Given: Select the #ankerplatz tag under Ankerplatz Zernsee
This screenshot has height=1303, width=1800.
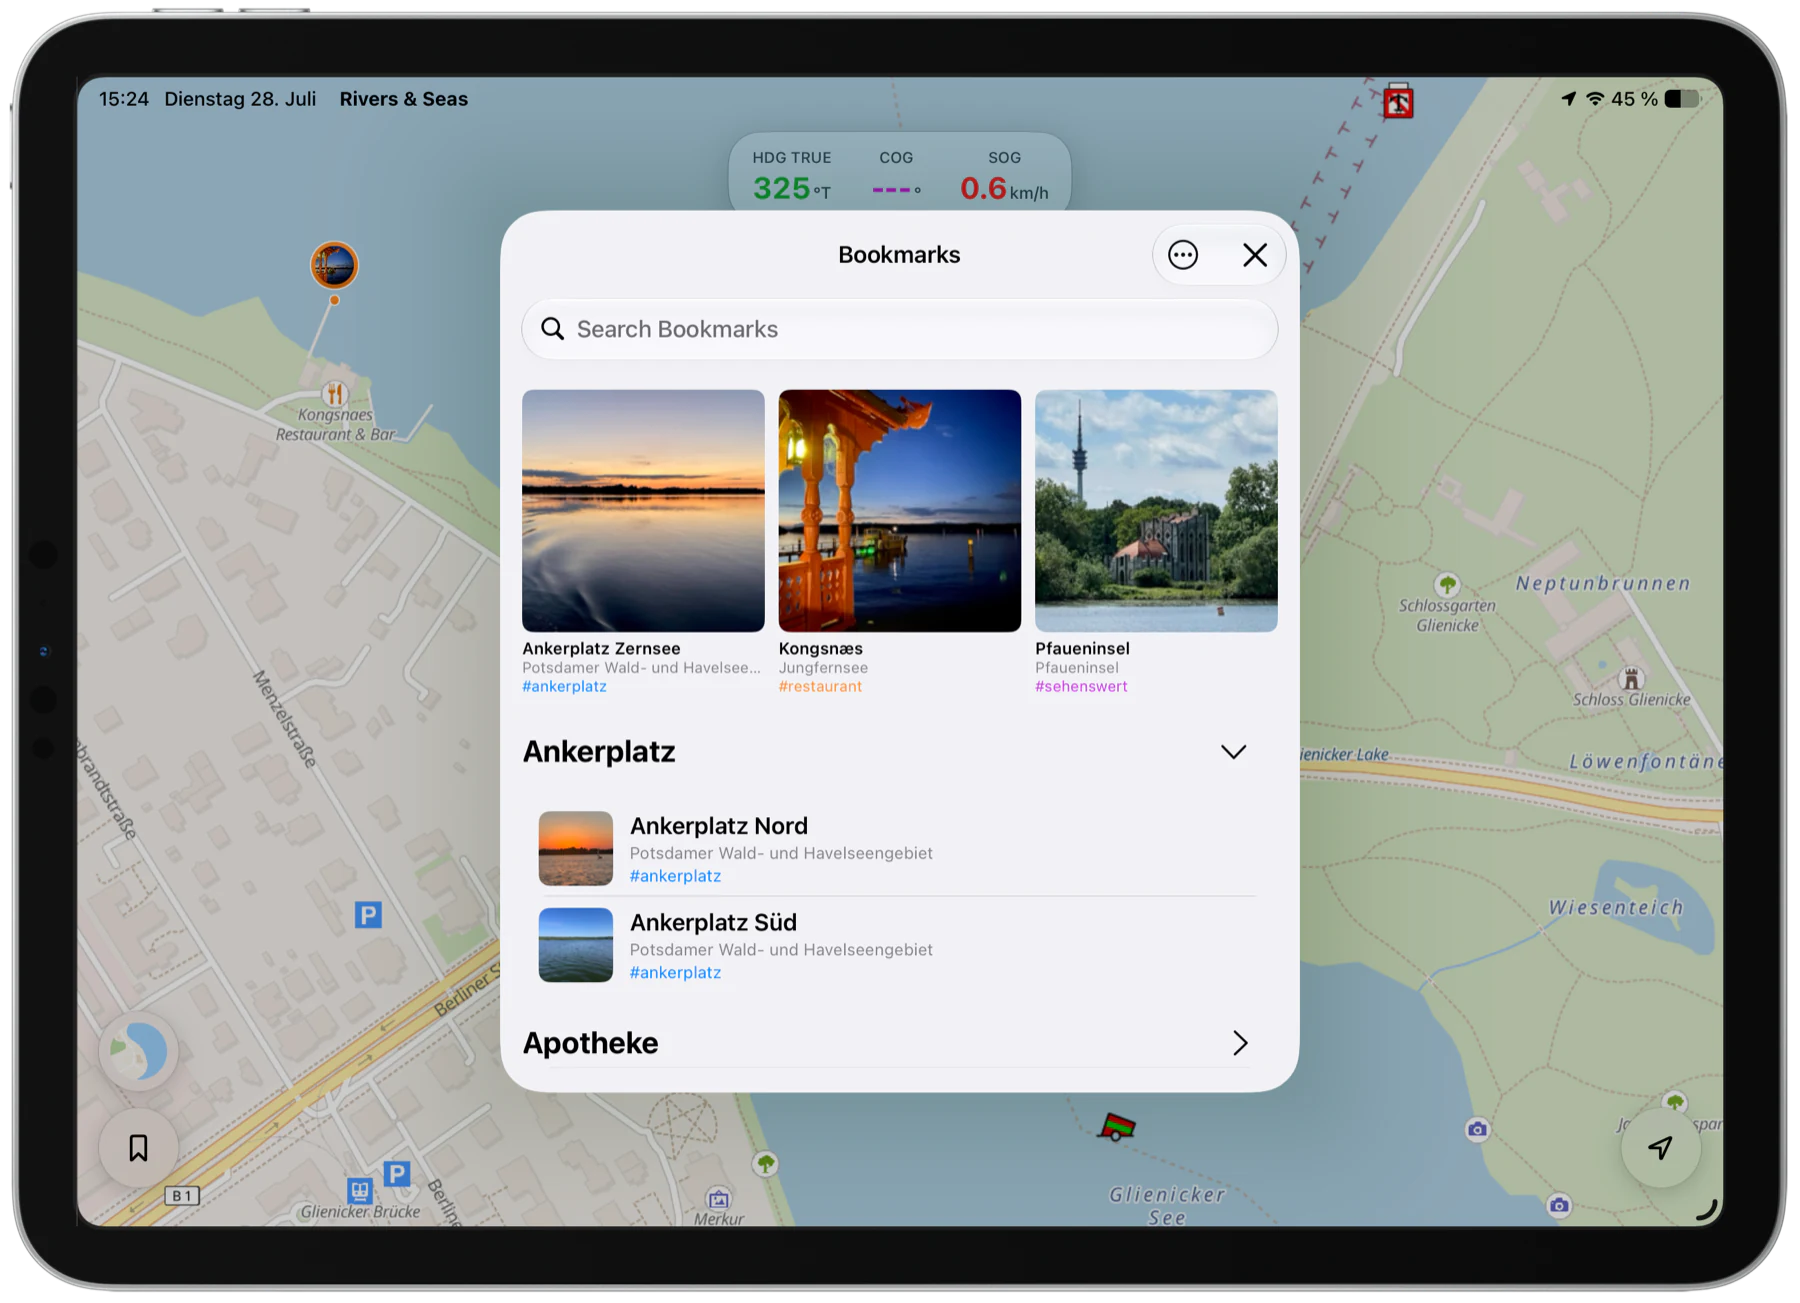Looking at the screenshot, I should pyautogui.click(x=564, y=687).
